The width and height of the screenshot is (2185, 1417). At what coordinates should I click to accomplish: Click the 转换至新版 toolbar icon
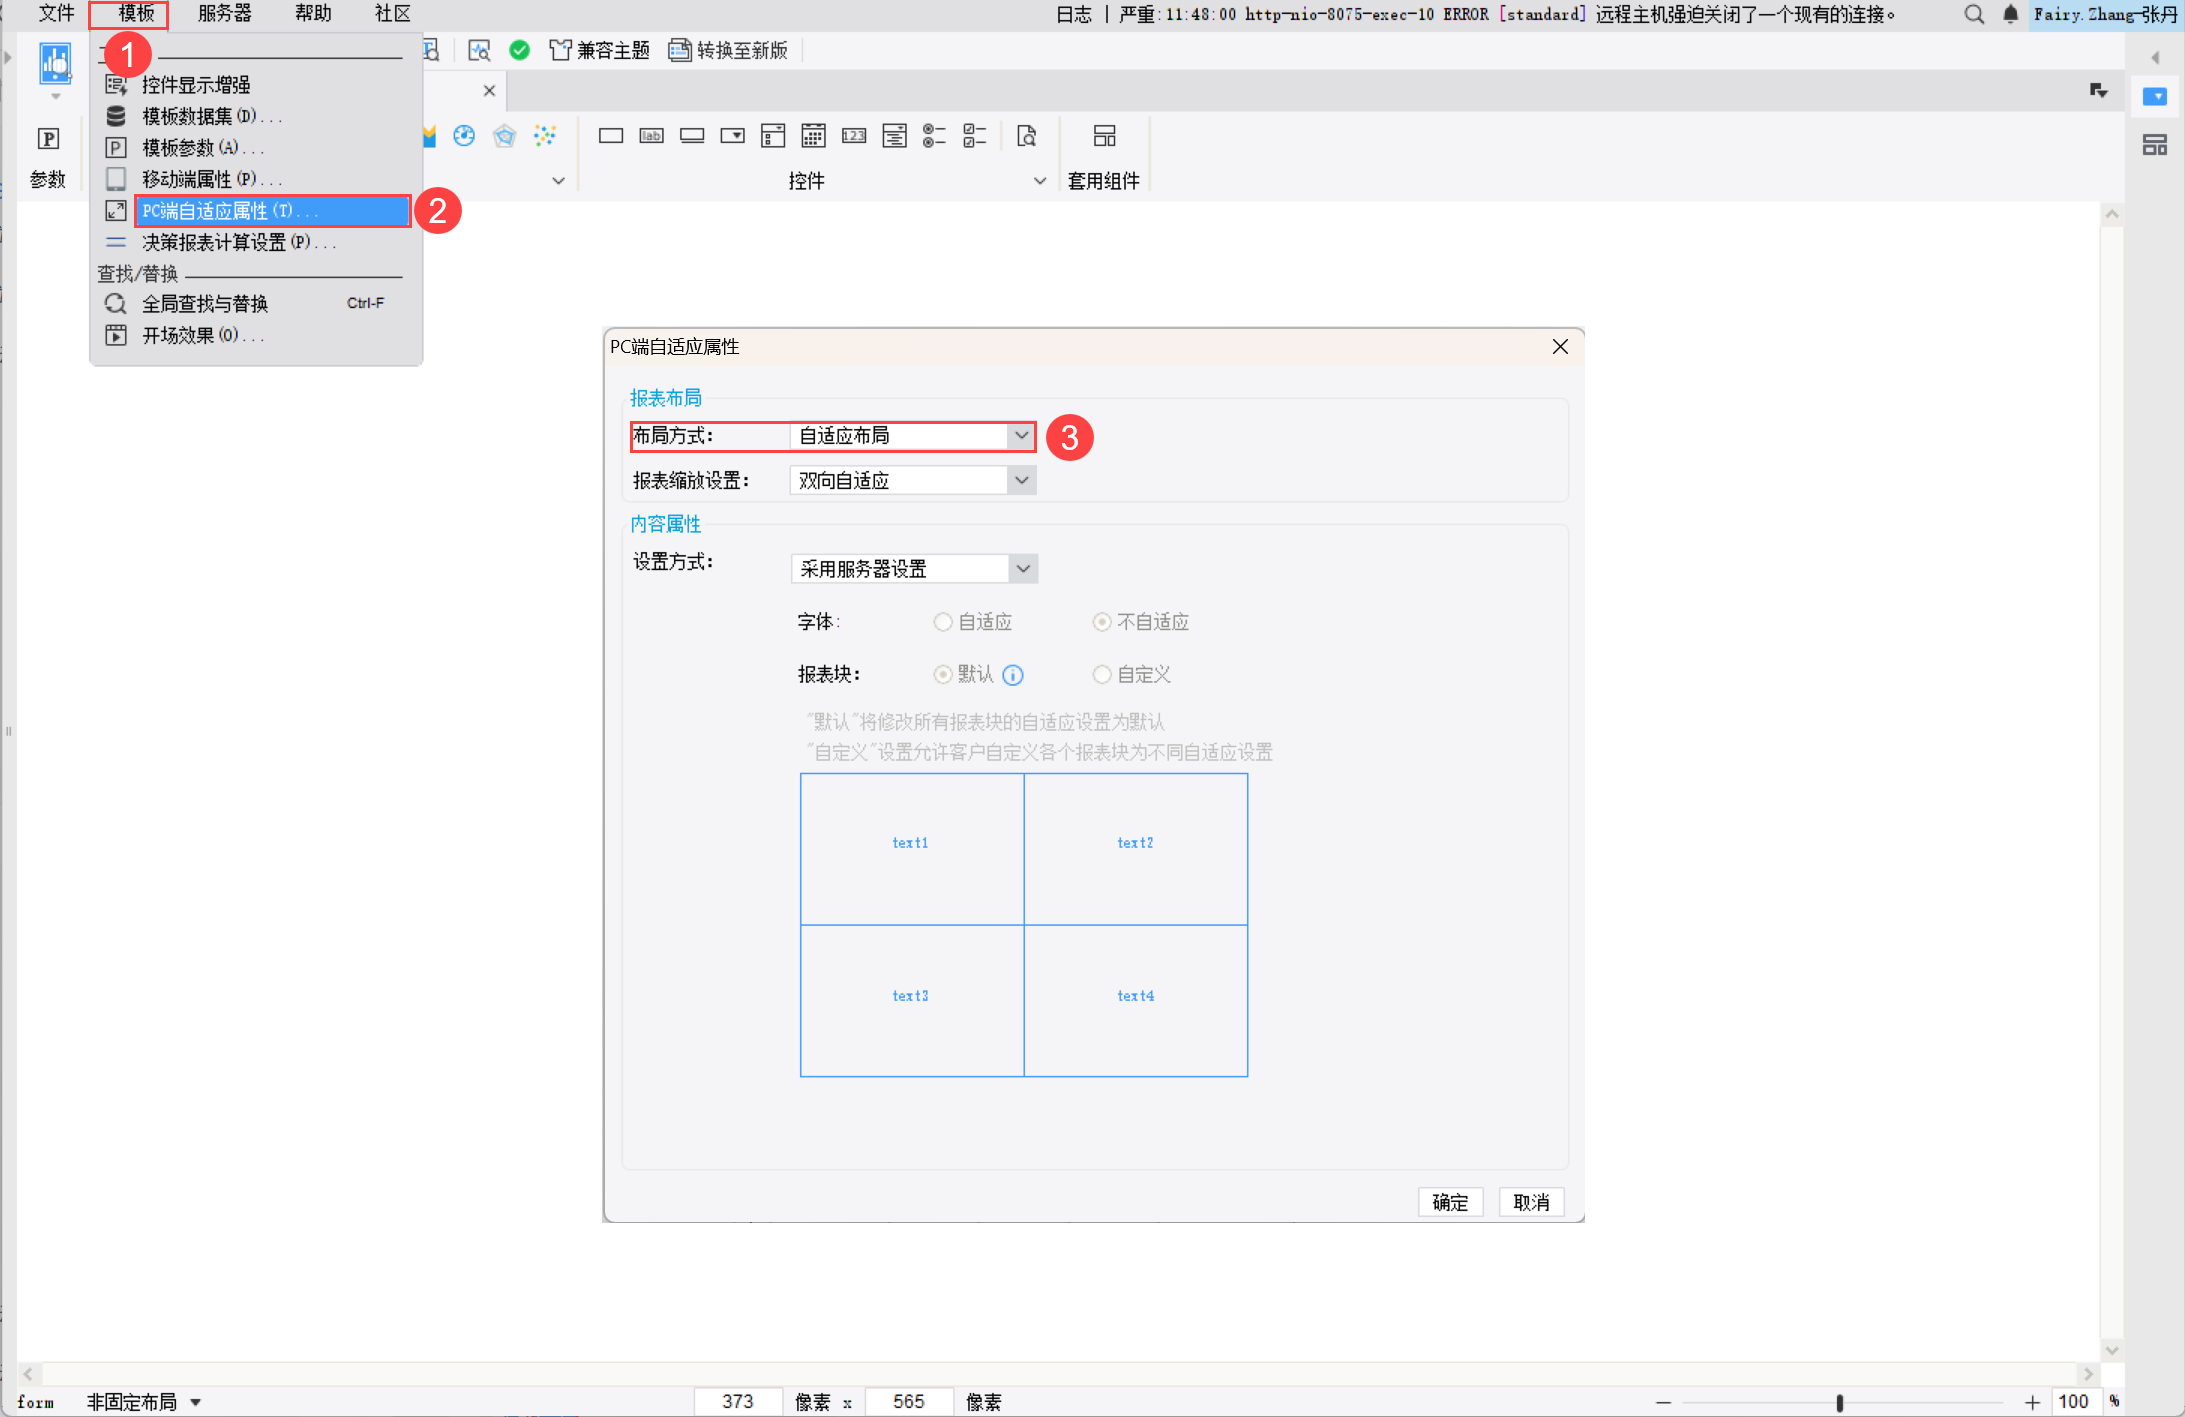(680, 50)
